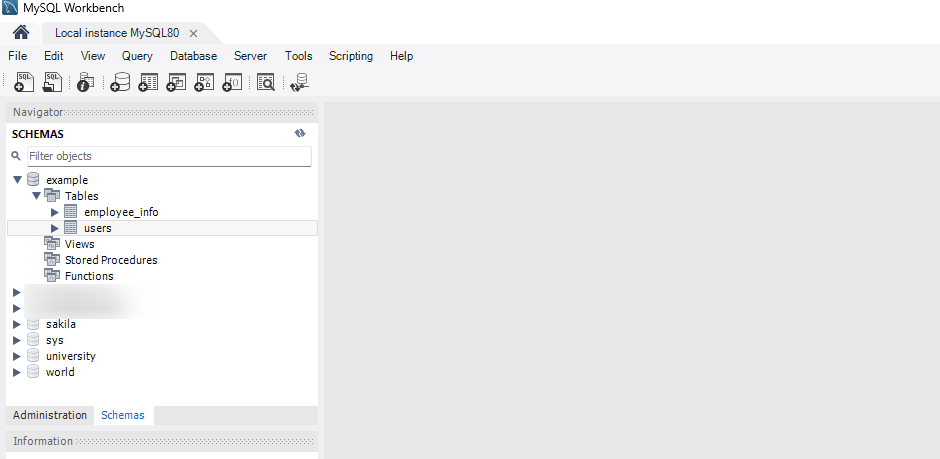
Task: Select the Stored Procedures node label
Action: [x=111, y=260]
